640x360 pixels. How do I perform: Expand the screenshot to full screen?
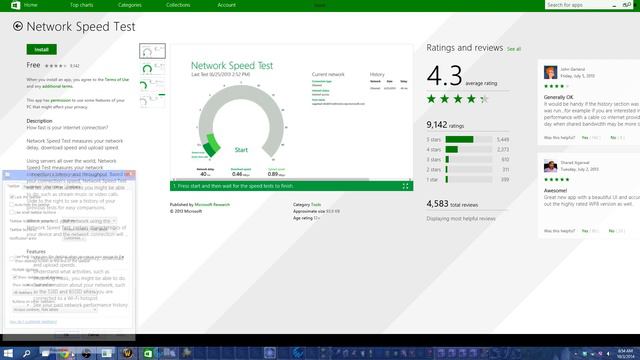tap(405, 186)
